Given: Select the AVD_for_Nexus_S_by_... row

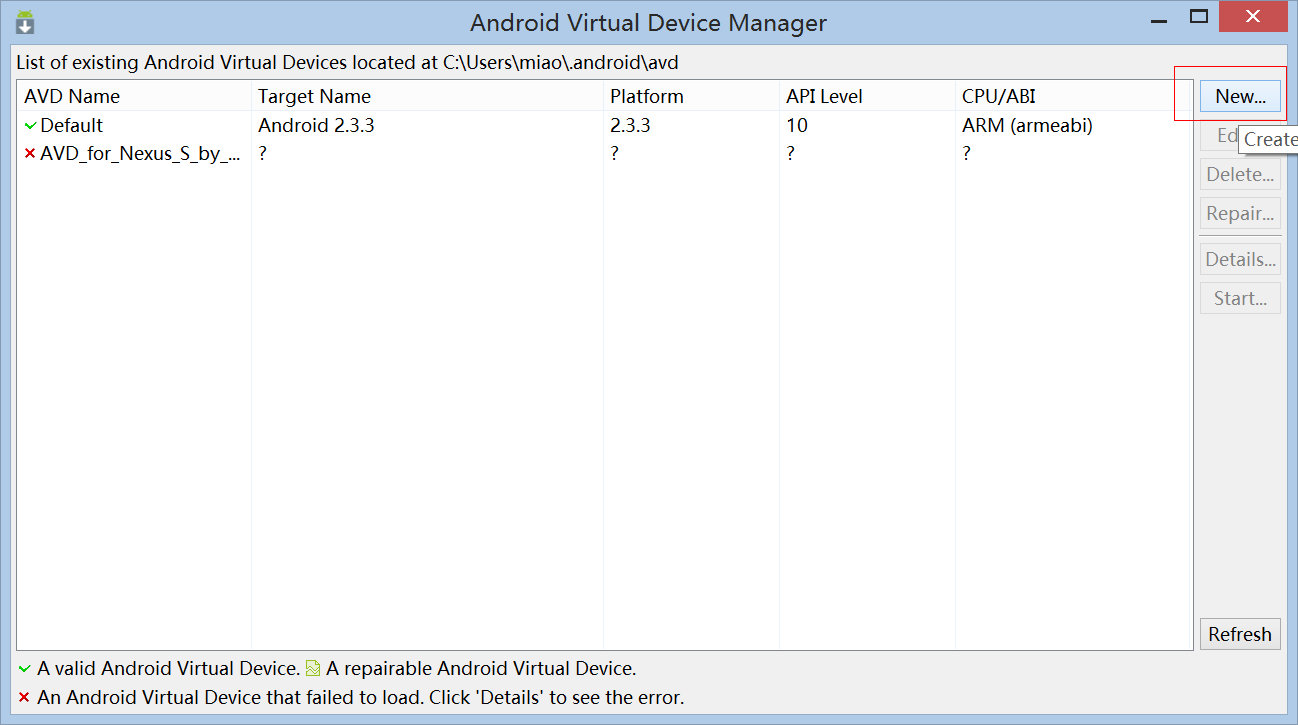Looking at the screenshot, I should pos(604,154).
